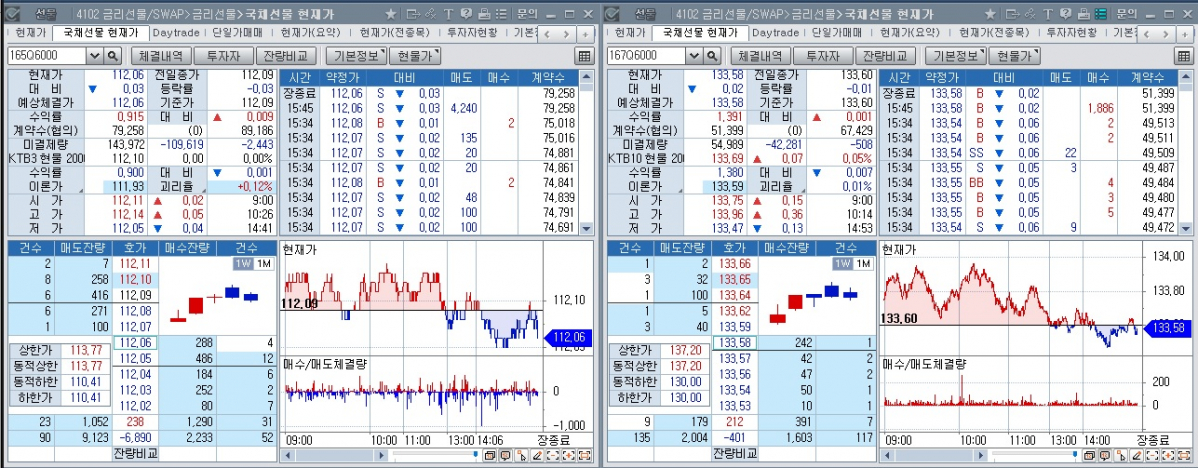Image resolution: width=1198 pixels, height=468 pixels.
Task: Click app logo icon in left window title bar
Action: coord(13,14)
